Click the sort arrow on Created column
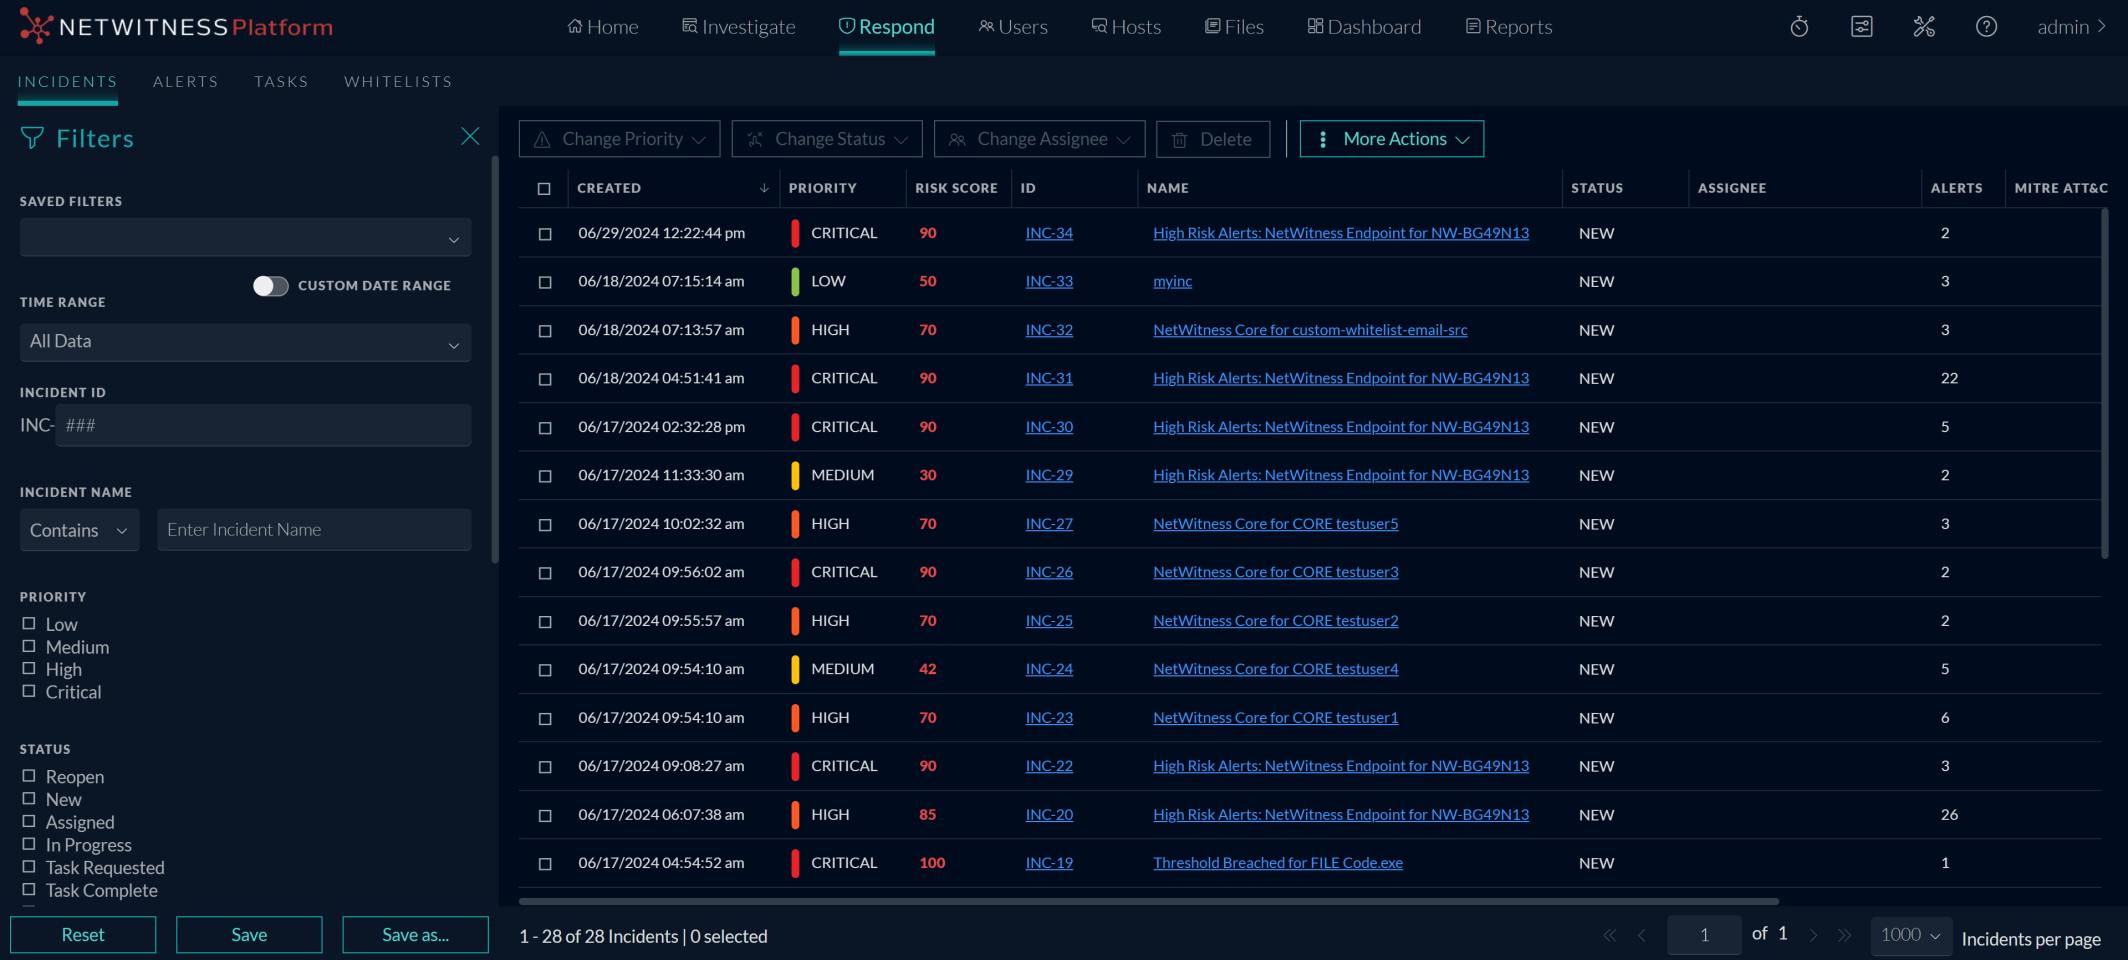Viewport: 2128px width, 960px height. 764,188
